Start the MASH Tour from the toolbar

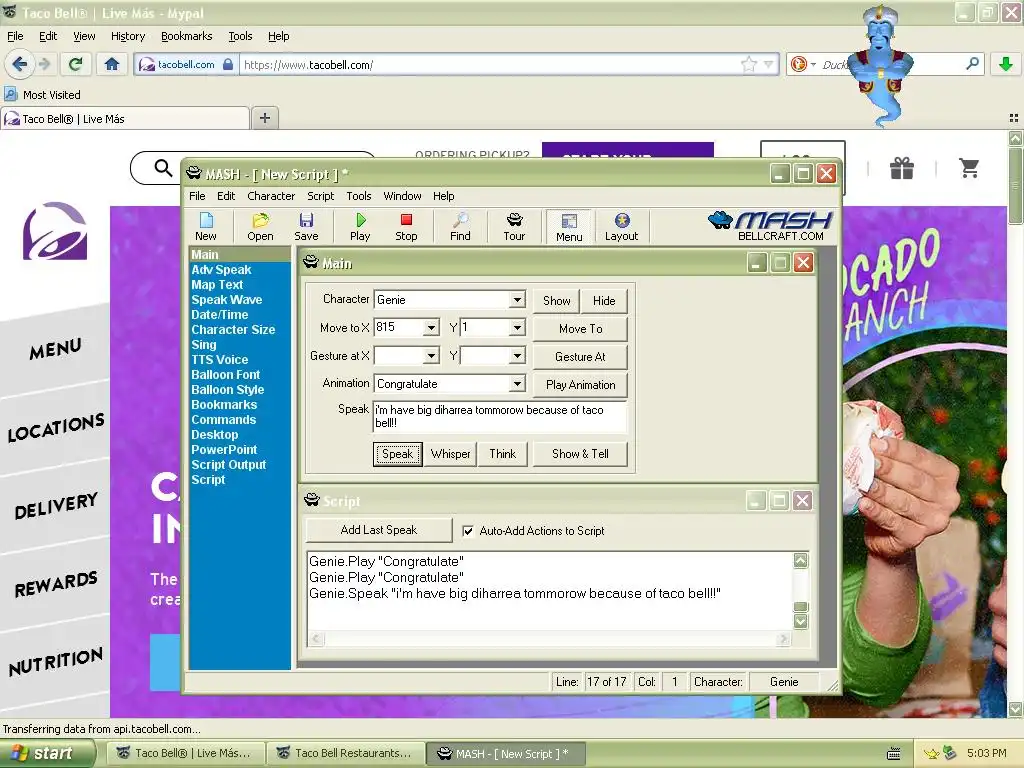(514, 227)
